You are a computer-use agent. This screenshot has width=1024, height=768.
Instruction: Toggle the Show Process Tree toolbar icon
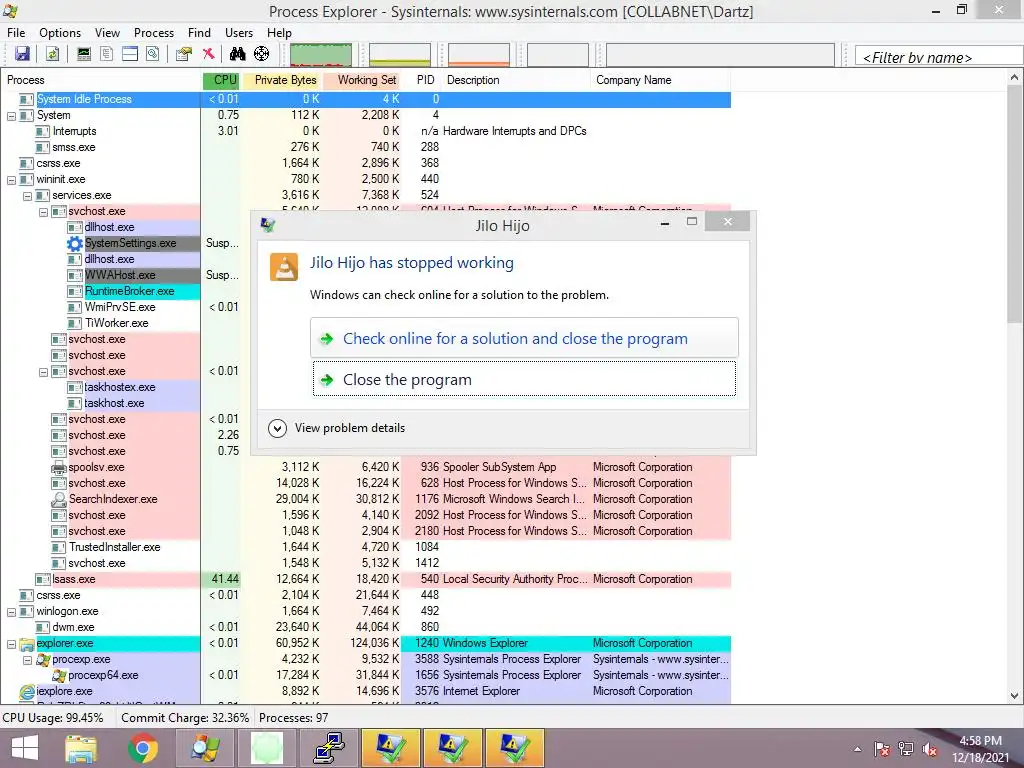point(106,54)
